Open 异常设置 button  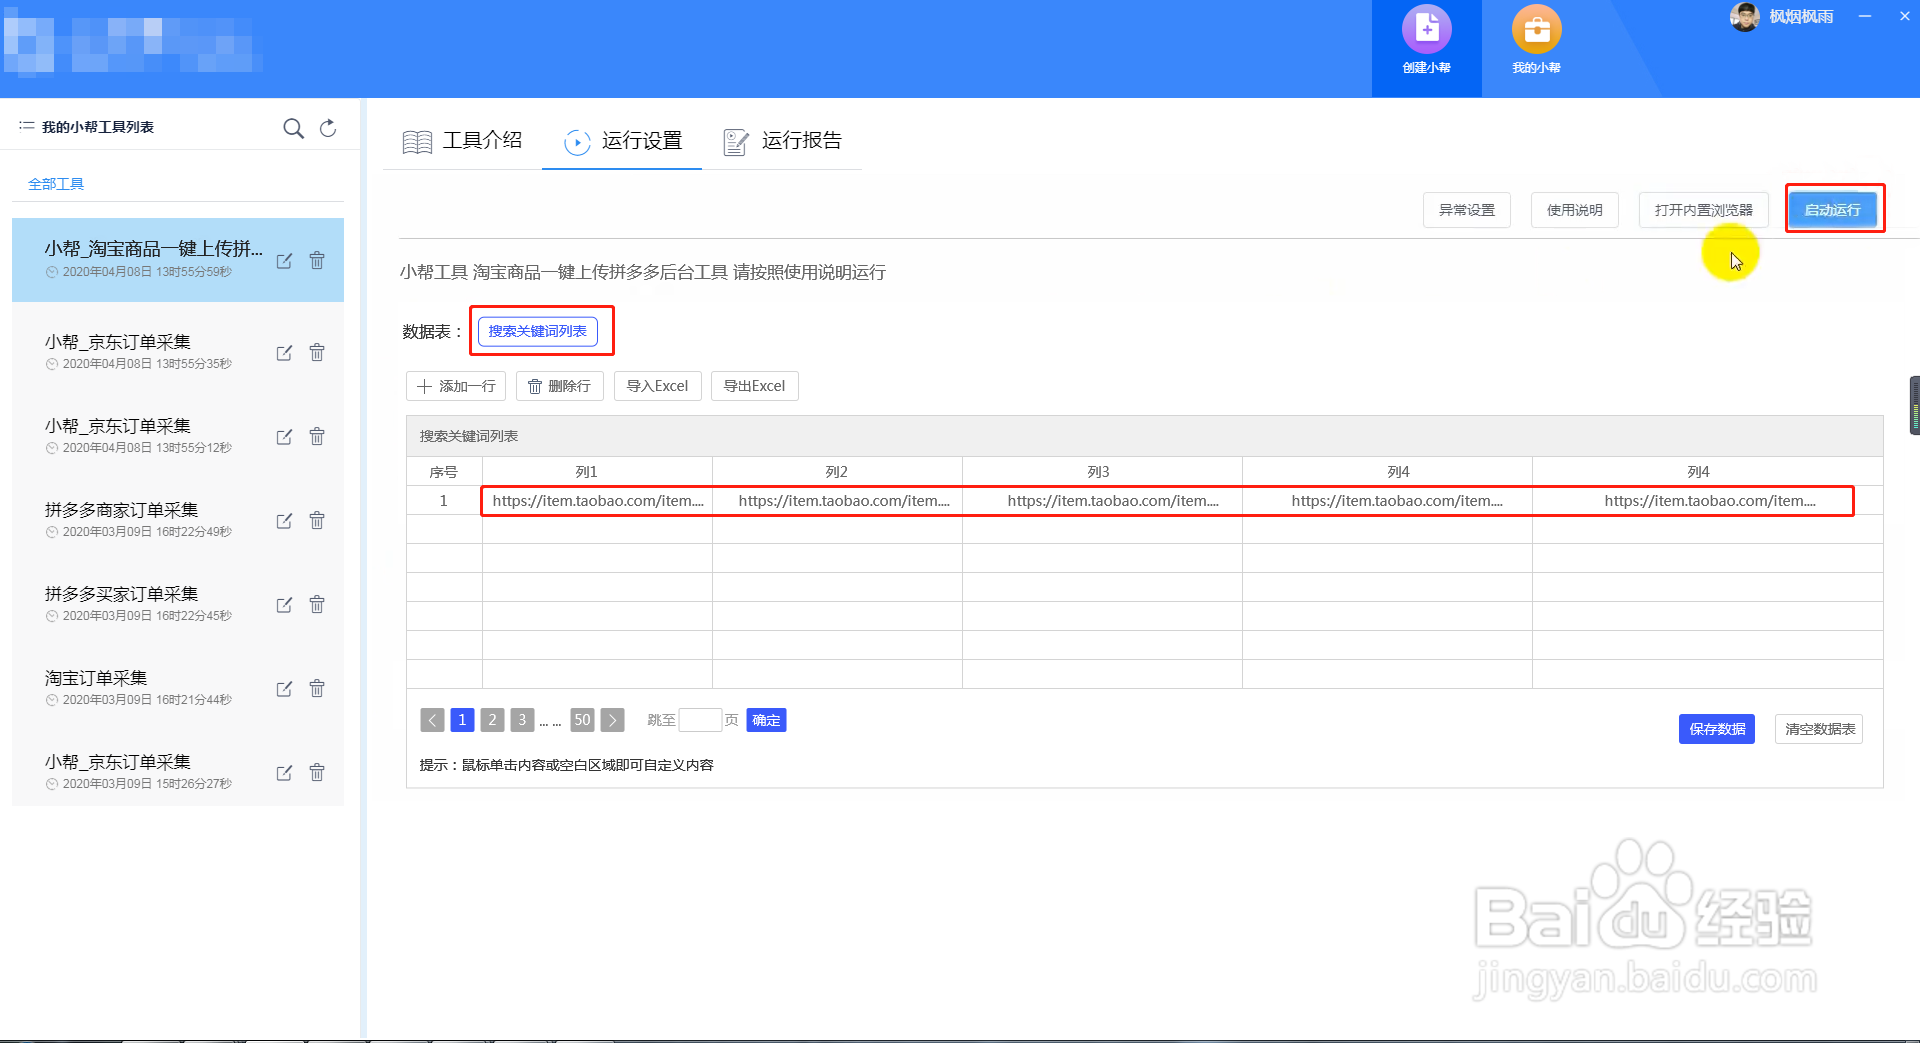tap(1466, 210)
